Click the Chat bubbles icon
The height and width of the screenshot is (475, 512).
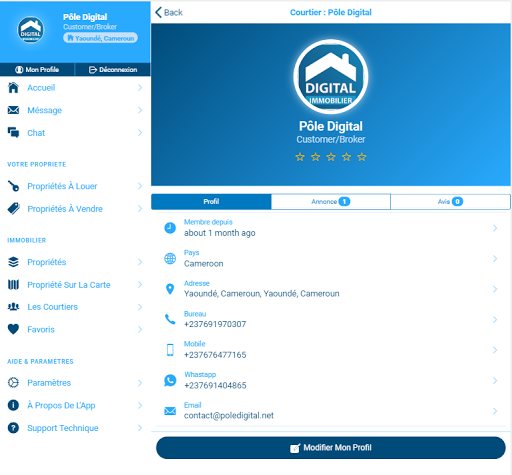pyautogui.click(x=13, y=133)
